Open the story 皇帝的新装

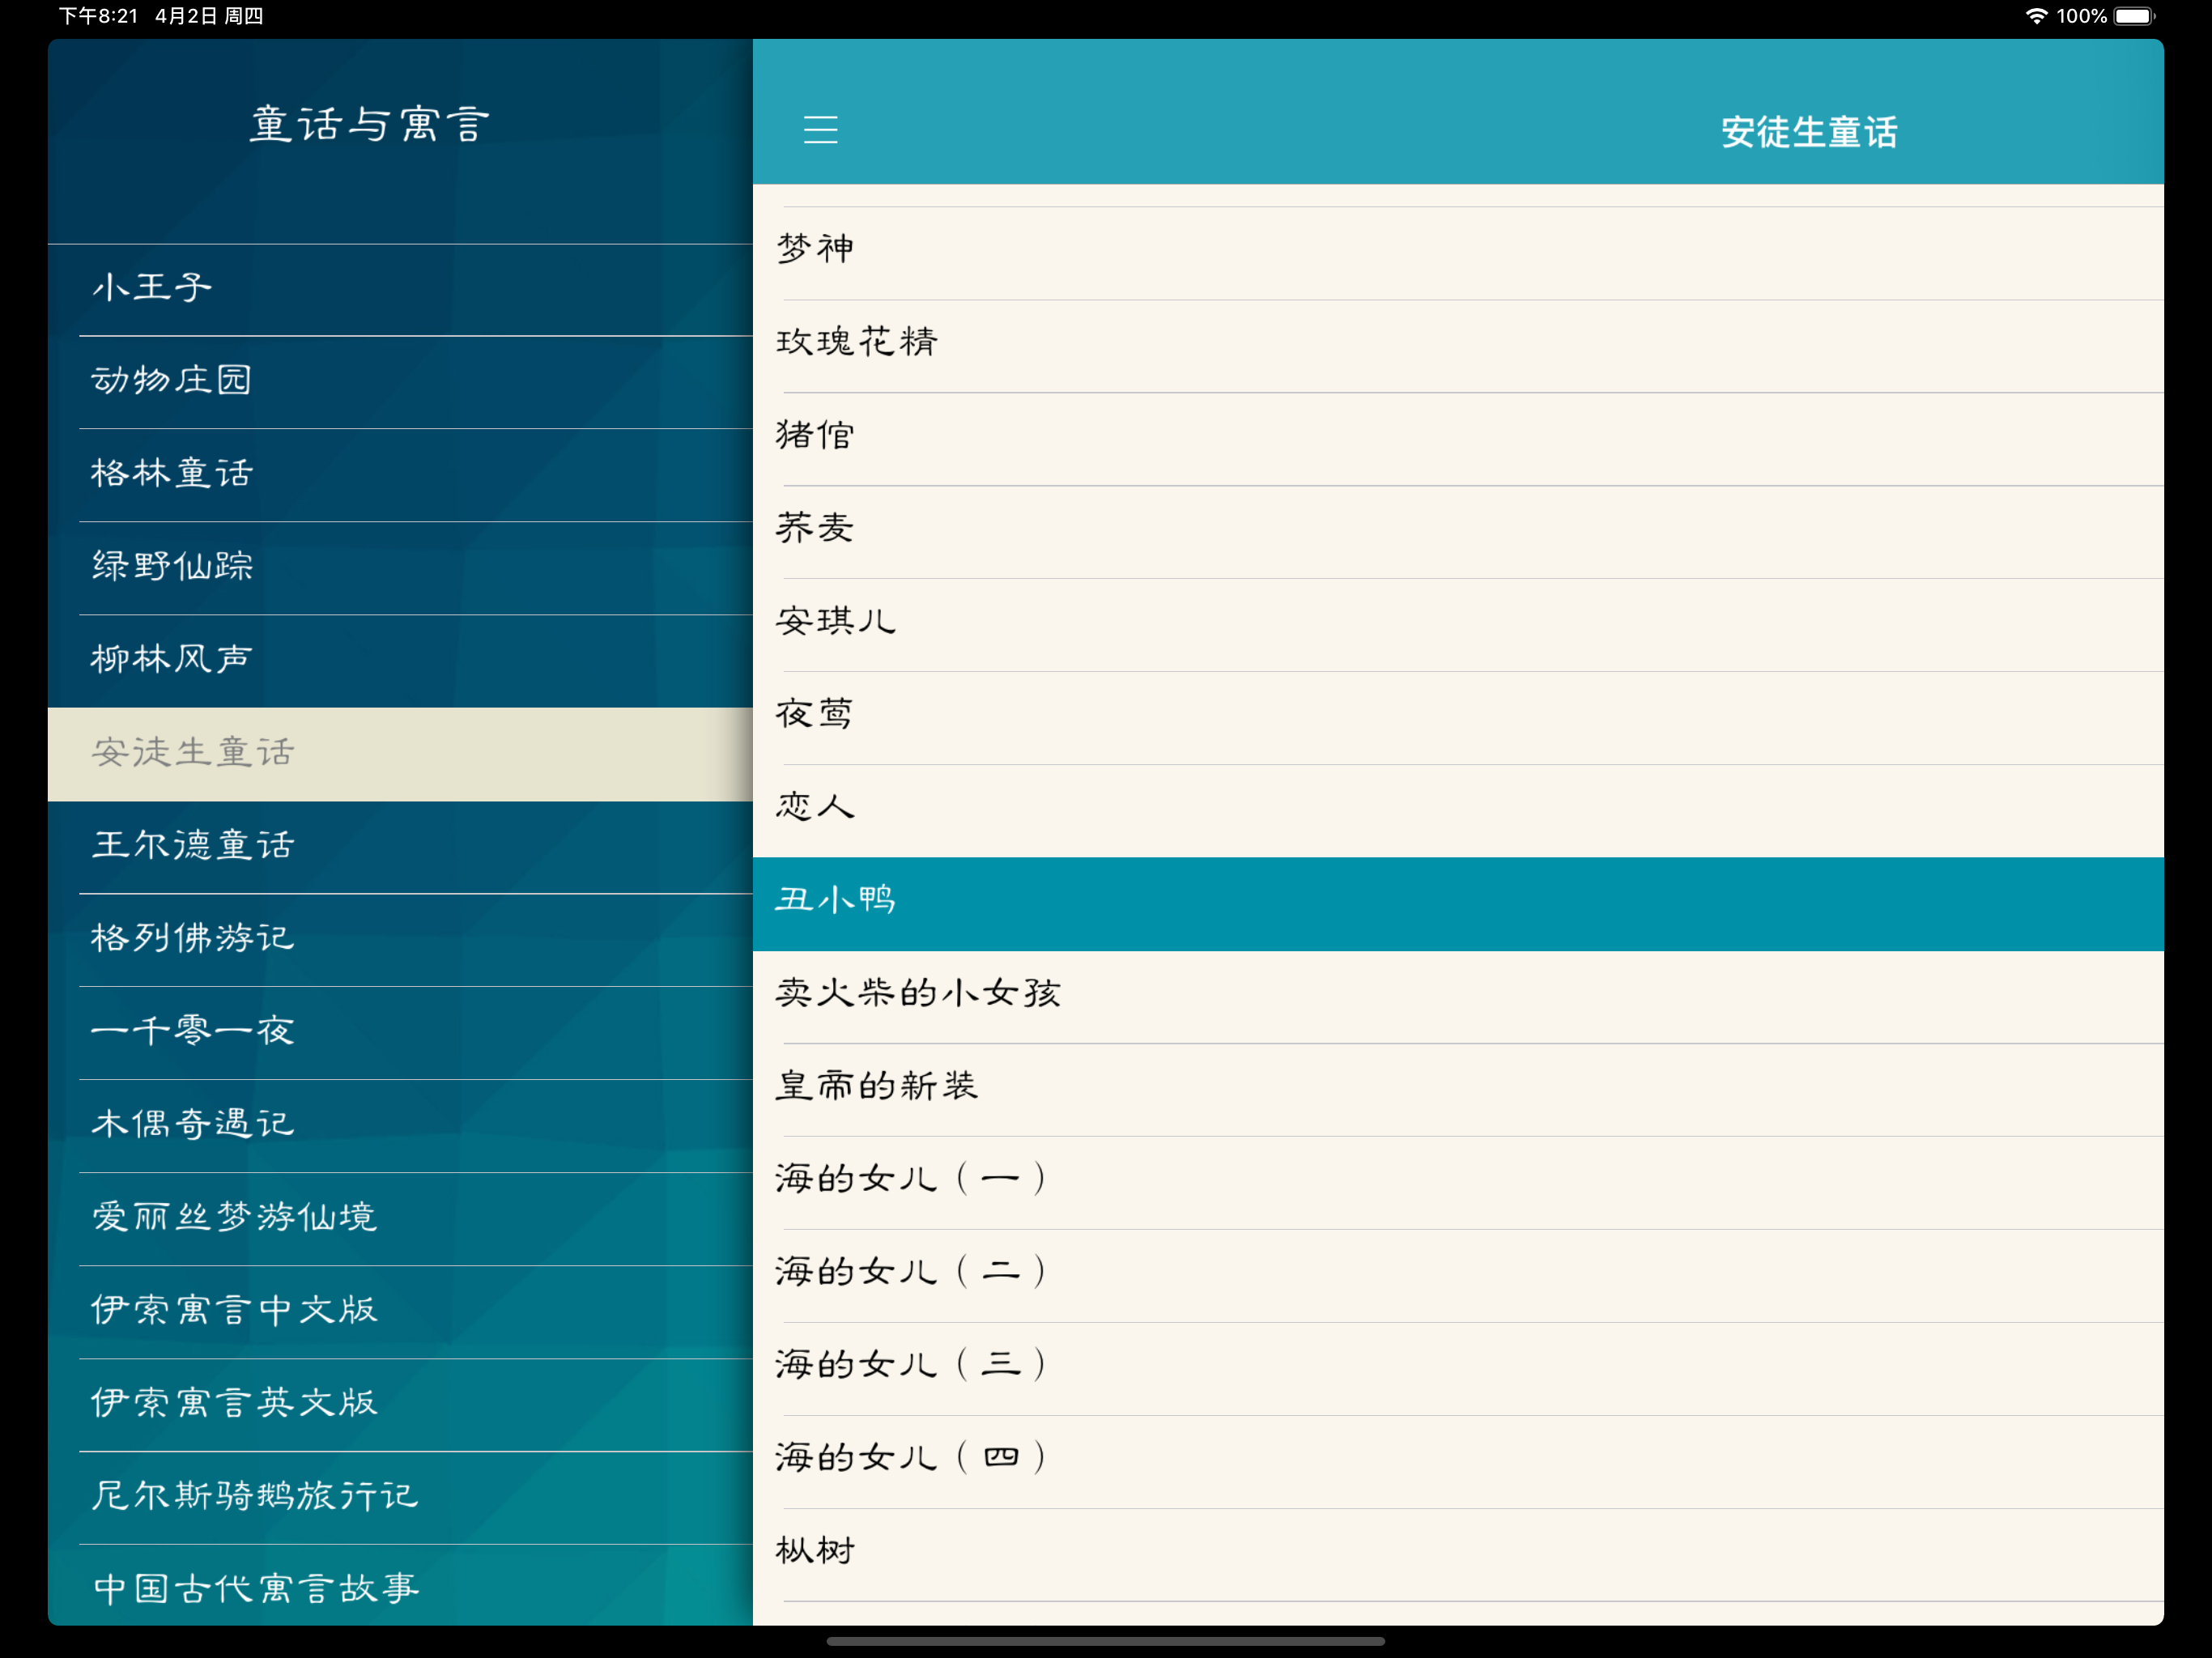pyautogui.click(x=1458, y=1090)
